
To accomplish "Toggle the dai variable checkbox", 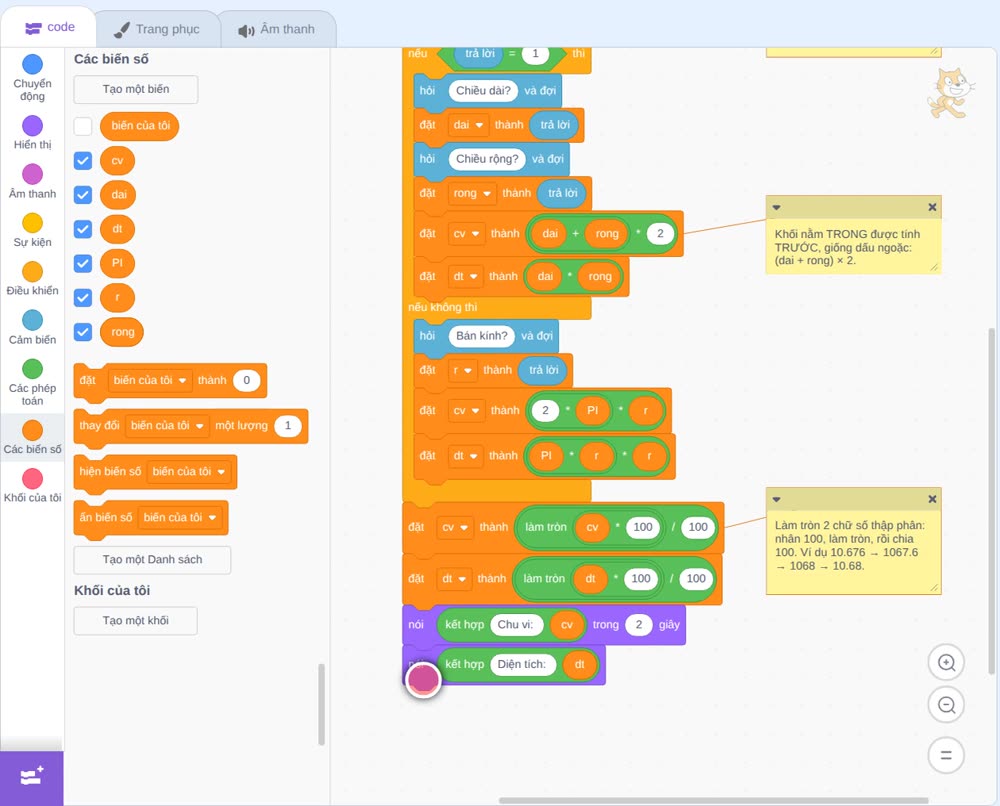I will tap(83, 194).
